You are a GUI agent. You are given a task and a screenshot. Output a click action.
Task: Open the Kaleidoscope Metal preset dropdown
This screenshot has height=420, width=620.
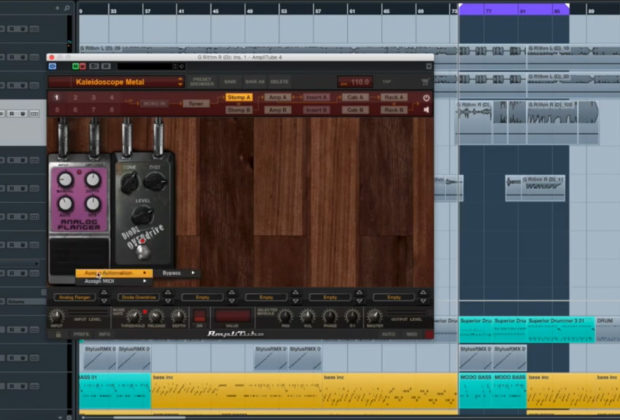coord(117,82)
